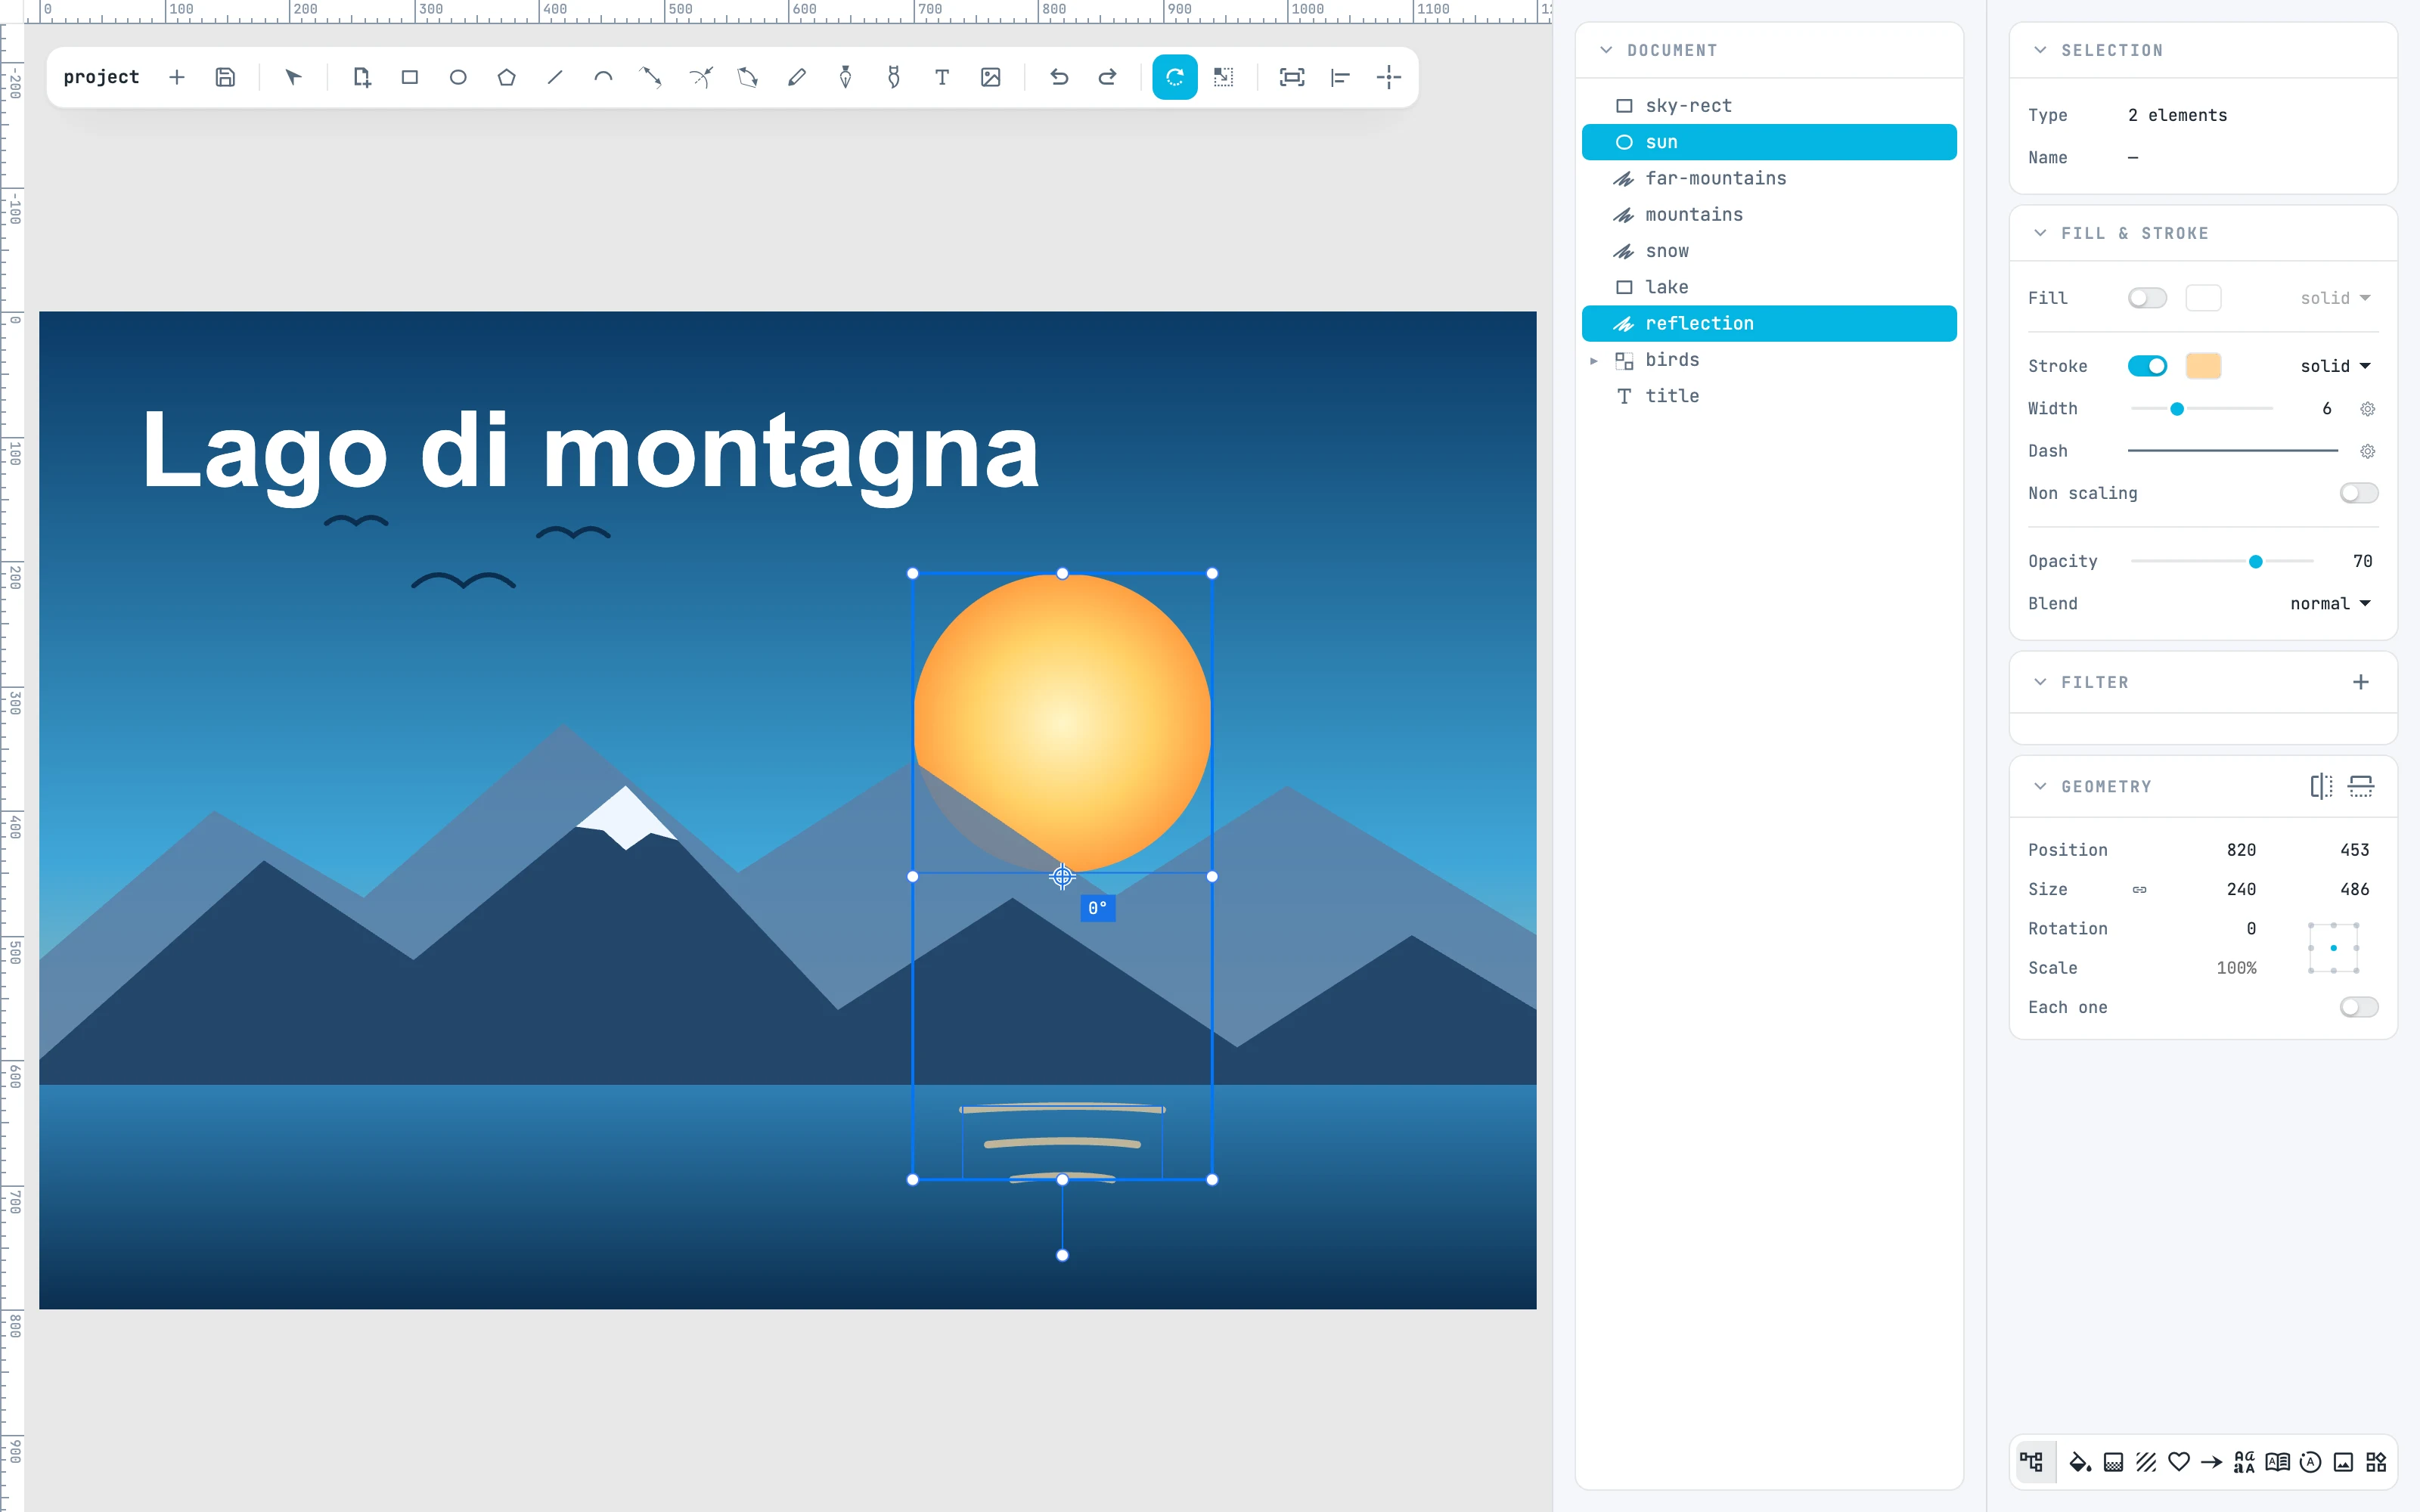Collapse the Fill & Stroke section
Image resolution: width=2420 pixels, height=1512 pixels.
coord(2040,233)
